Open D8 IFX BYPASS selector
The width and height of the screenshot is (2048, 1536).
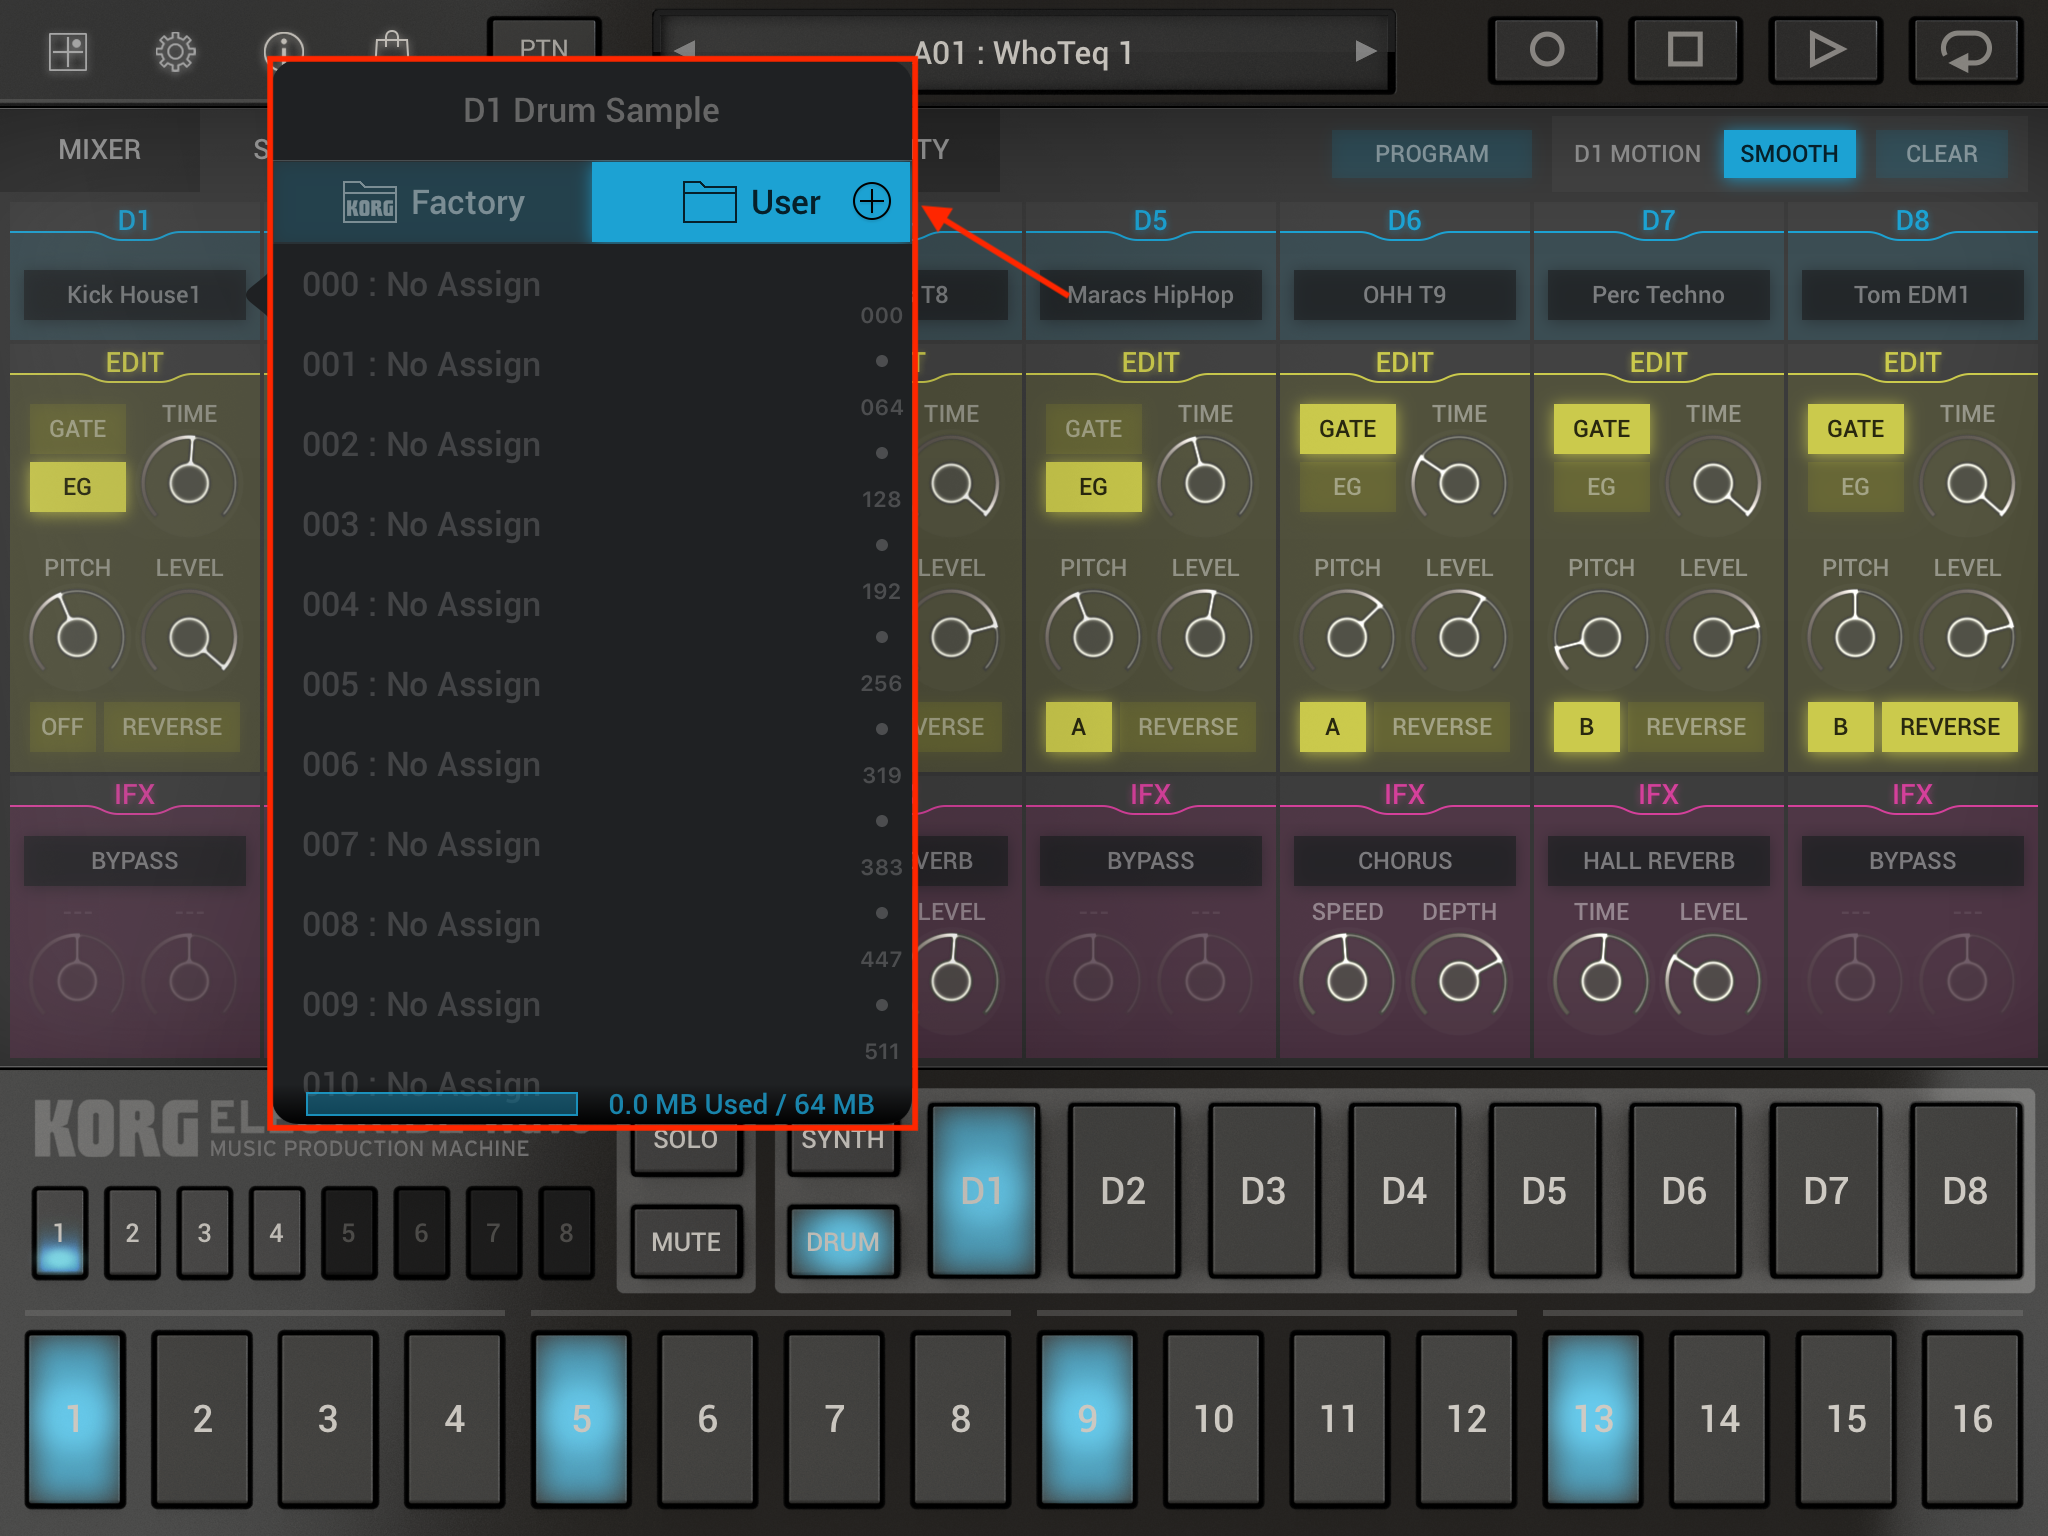point(1912,861)
